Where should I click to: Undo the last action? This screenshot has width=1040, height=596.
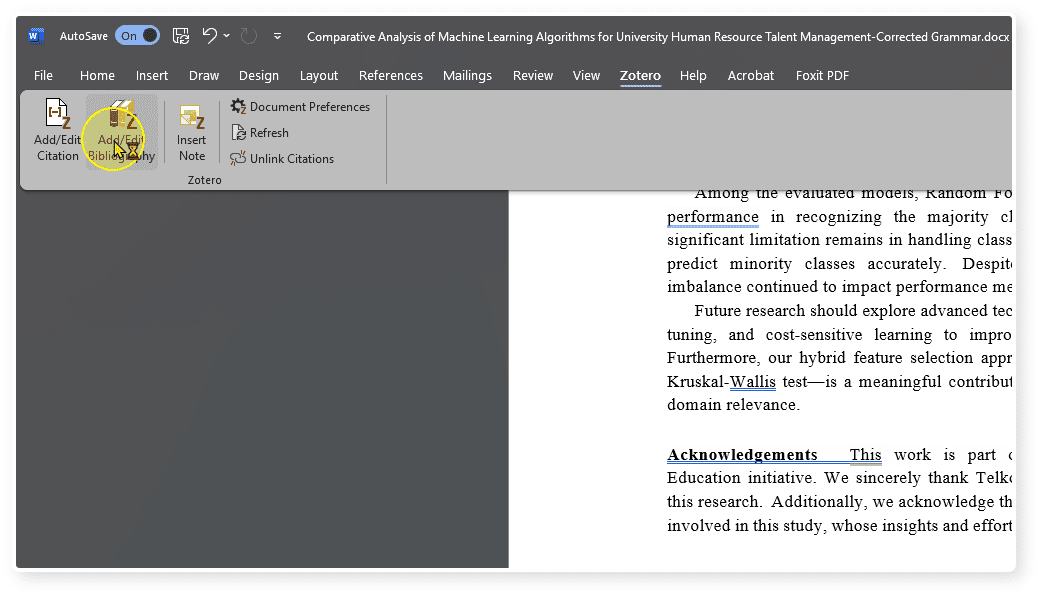210,36
